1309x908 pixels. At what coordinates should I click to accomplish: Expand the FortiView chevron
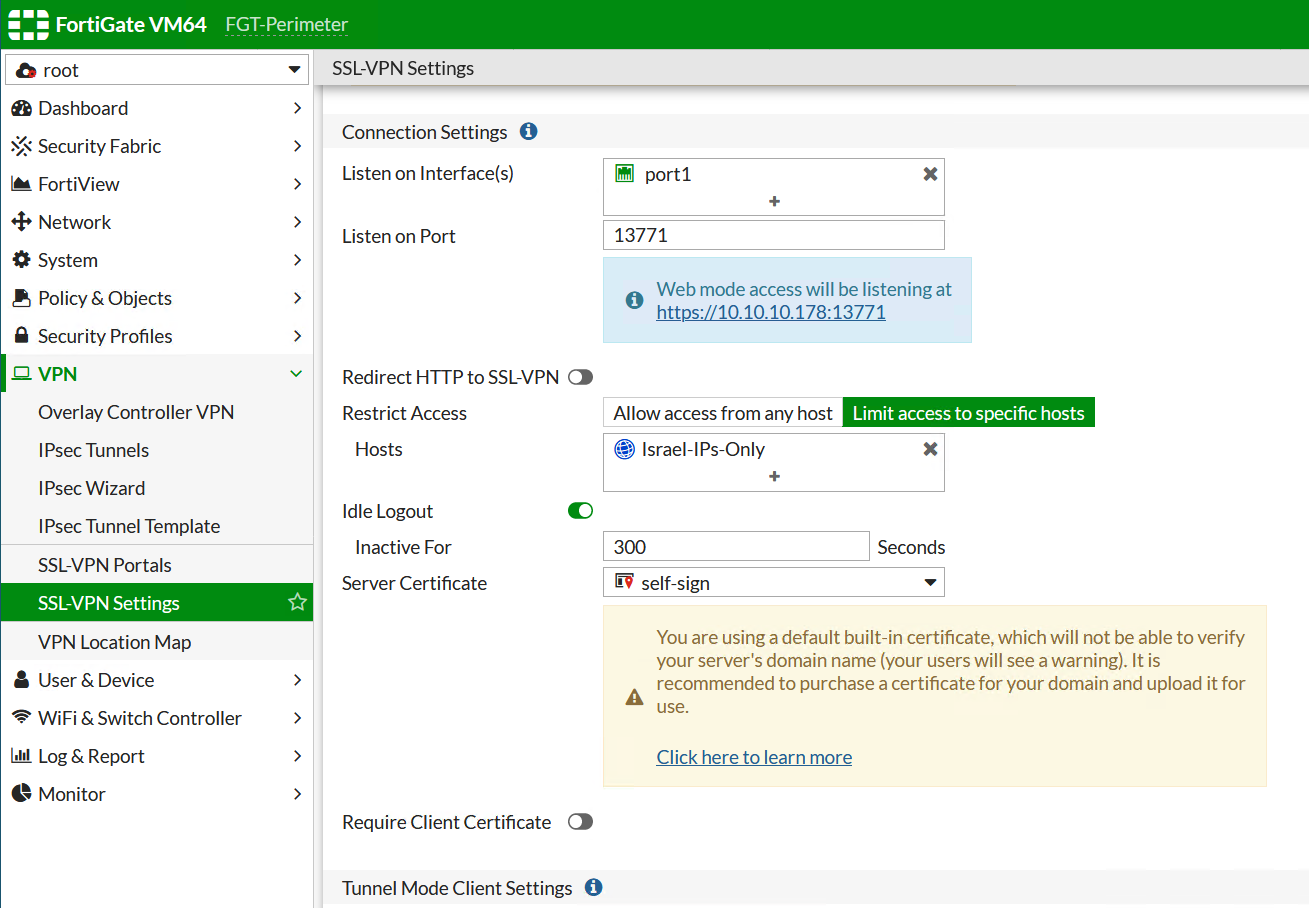(297, 184)
